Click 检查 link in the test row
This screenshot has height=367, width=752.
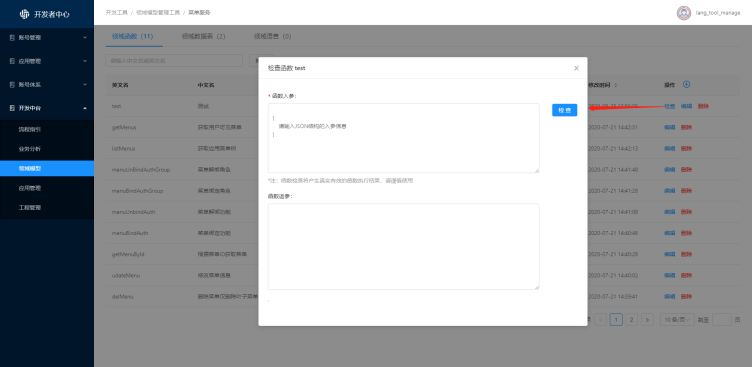[670, 106]
